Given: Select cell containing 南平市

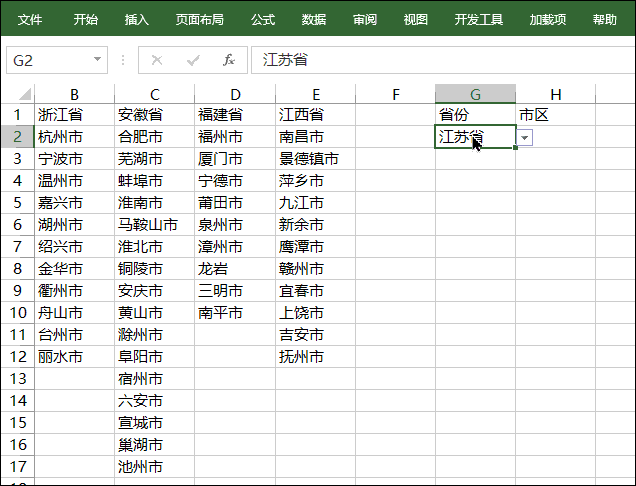Looking at the screenshot, I should click(235, 313).
